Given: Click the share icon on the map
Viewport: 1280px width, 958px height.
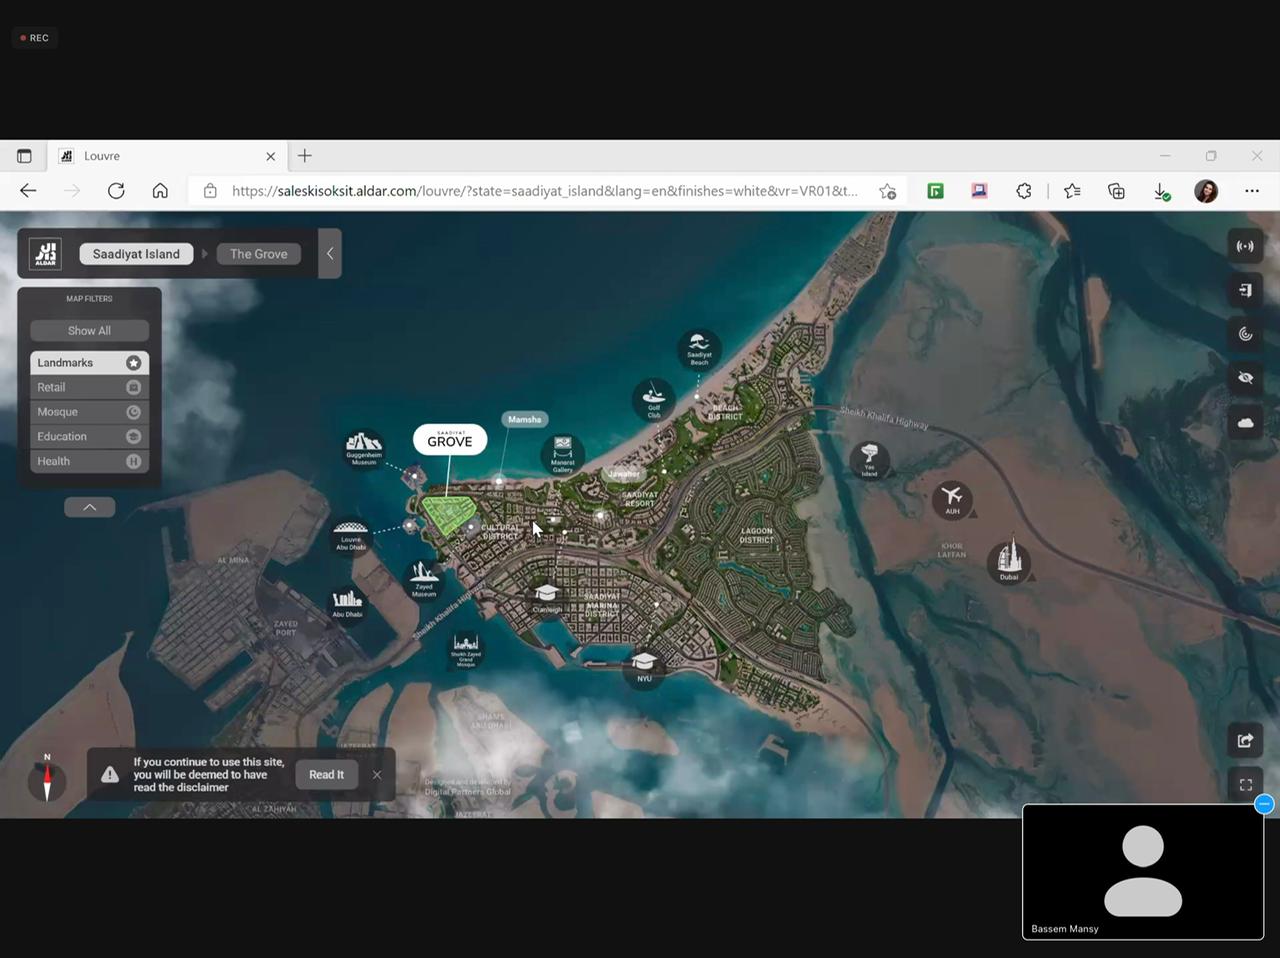Looking at the screenshot, I should point(1245,740).
